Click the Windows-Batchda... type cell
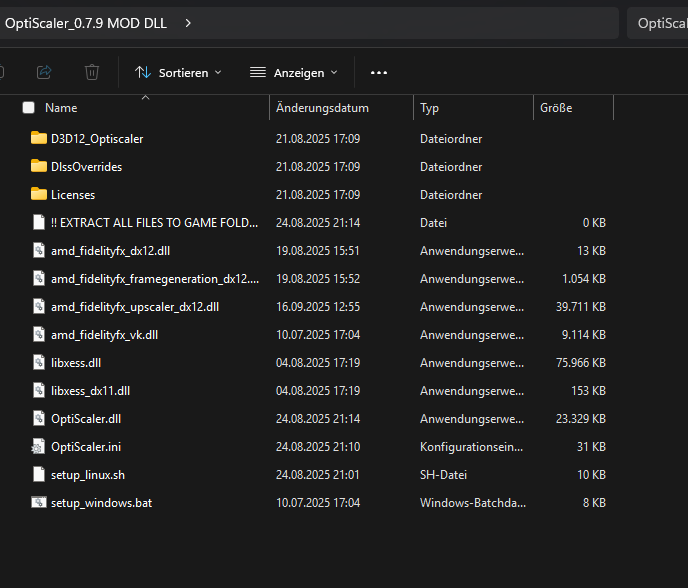This screenshot has height=588, width=688. point(473,503)
